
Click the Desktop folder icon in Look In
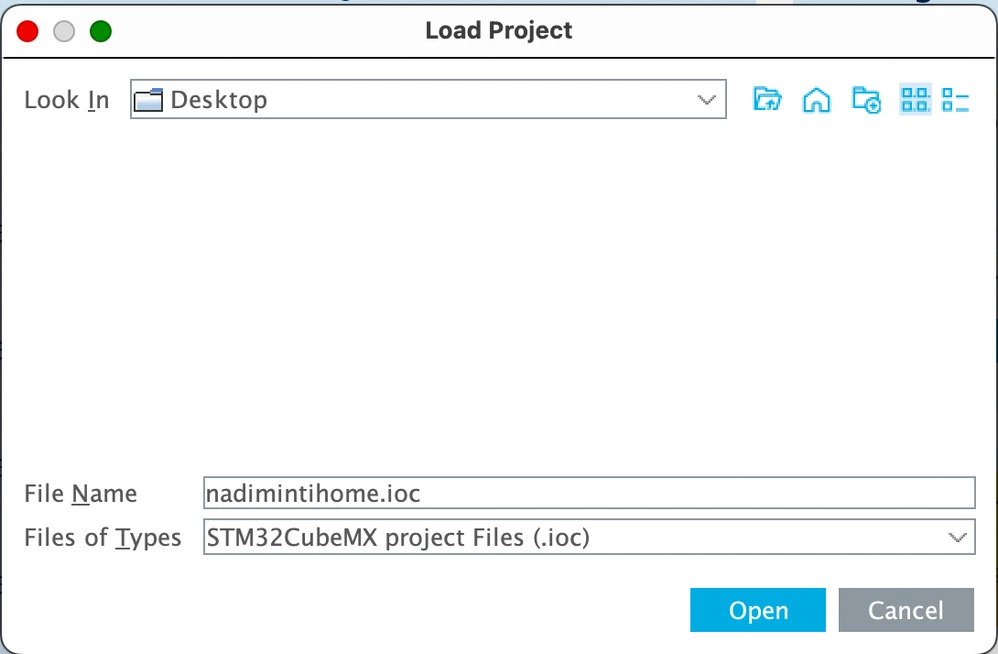(148, 100)
